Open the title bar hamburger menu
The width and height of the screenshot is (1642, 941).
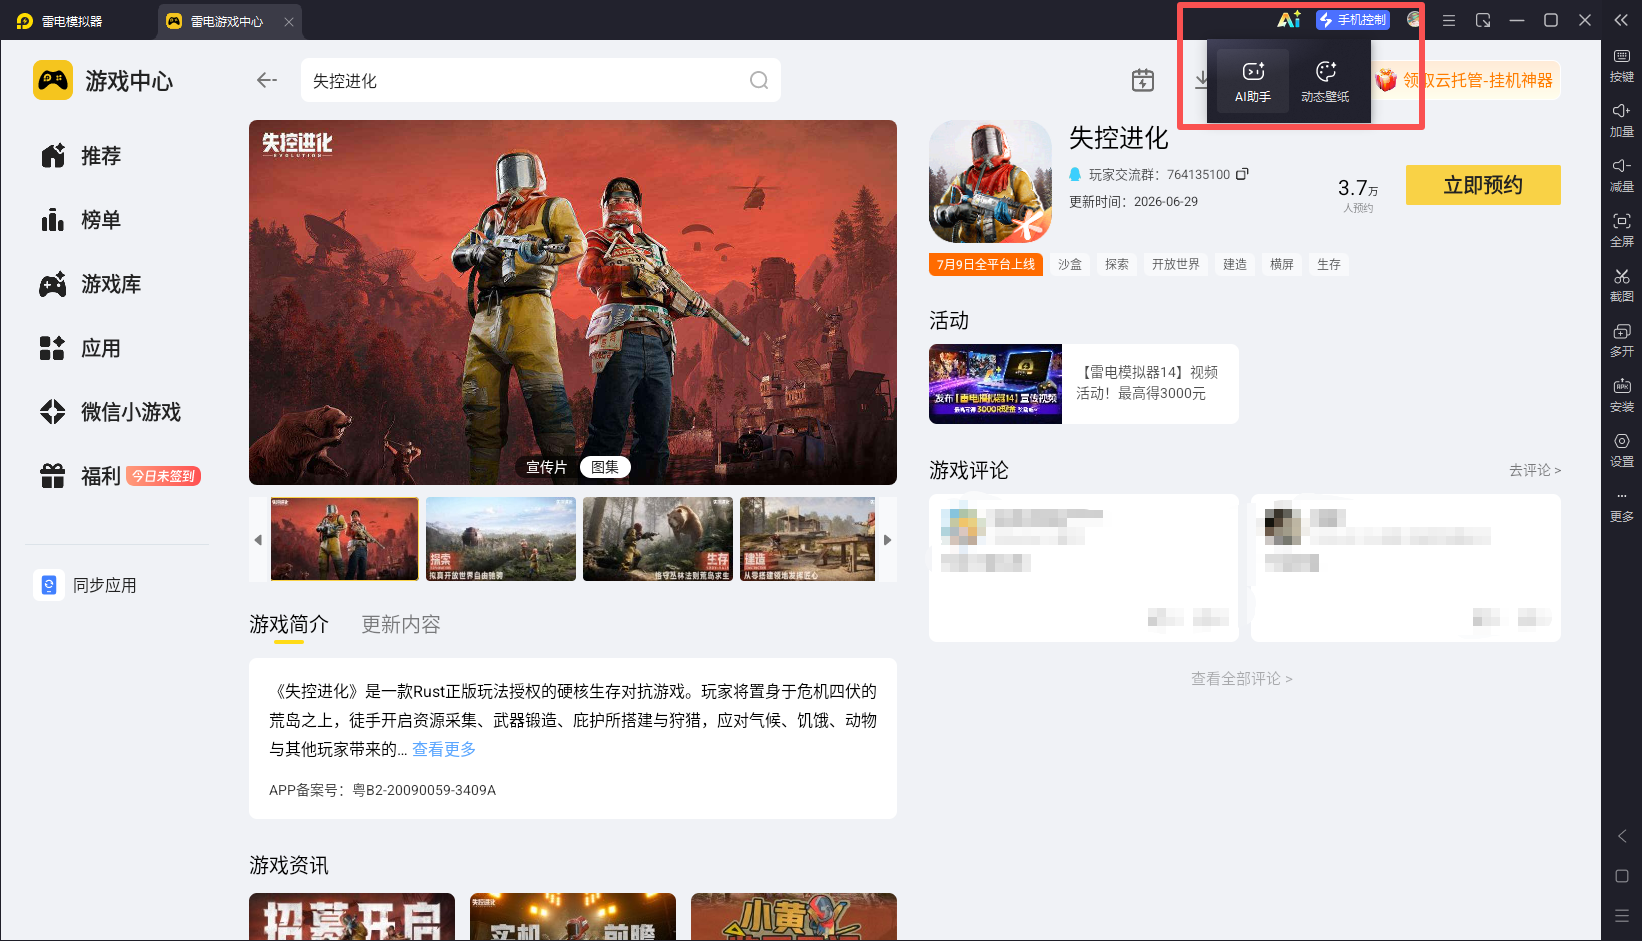pyautogui.click(x=1448, y=20)
